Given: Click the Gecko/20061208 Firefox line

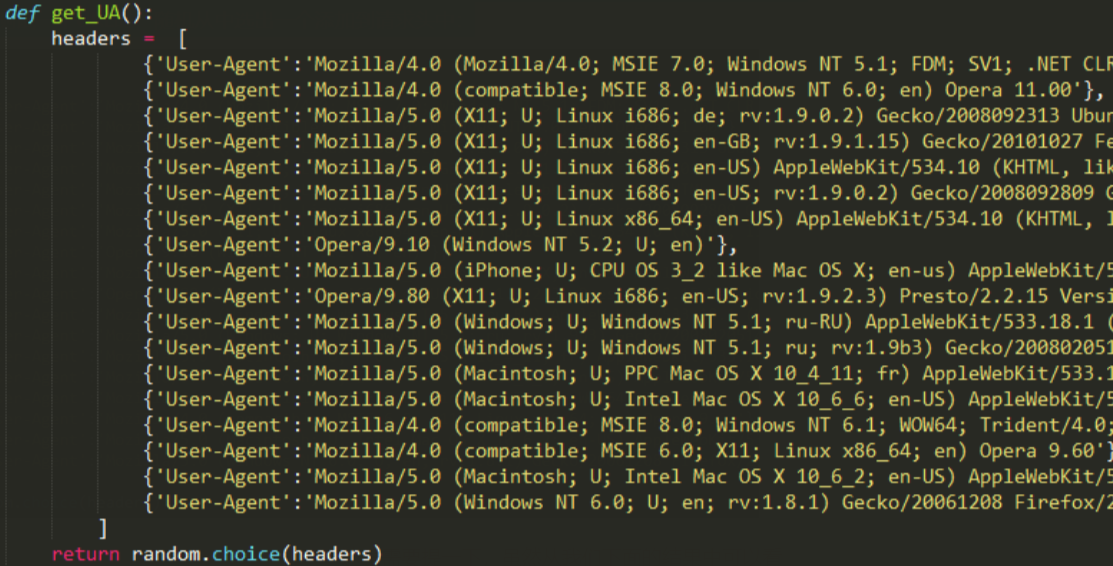Looking at the screenshot, I should coord(627,503).
